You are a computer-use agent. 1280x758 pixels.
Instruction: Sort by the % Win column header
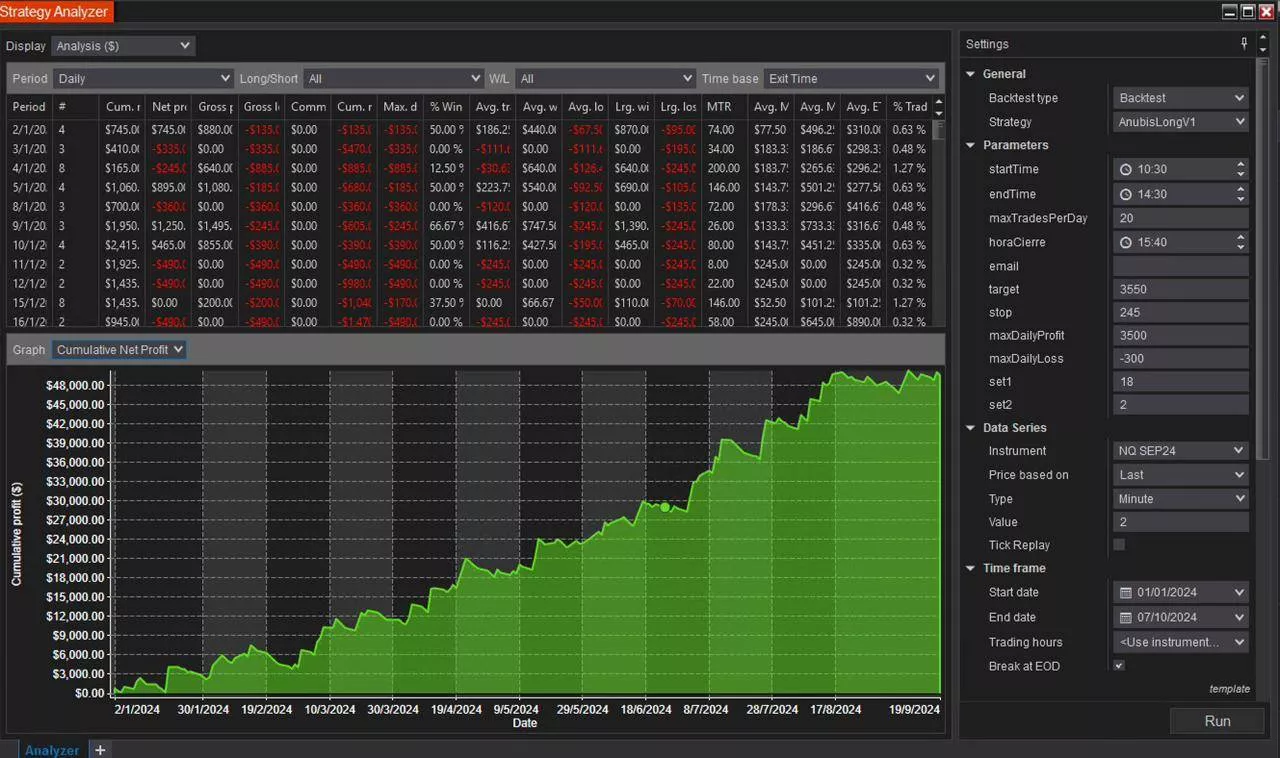pos(446,106)
